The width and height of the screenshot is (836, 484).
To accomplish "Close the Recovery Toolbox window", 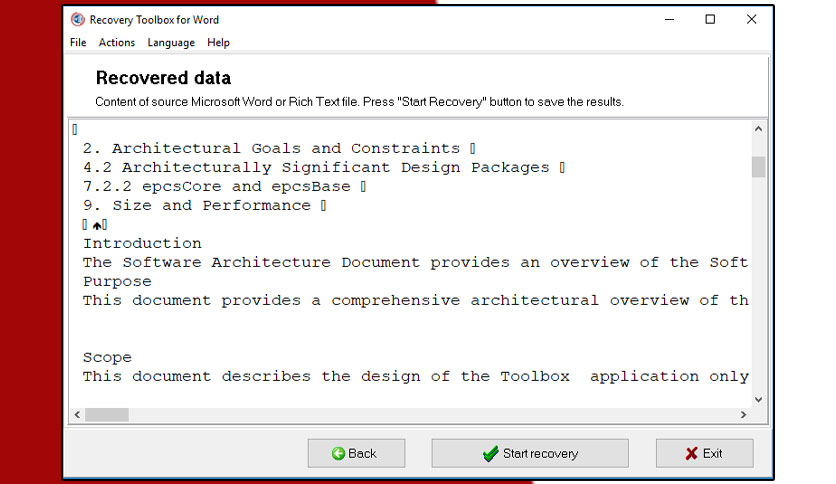I will (751, 20).
